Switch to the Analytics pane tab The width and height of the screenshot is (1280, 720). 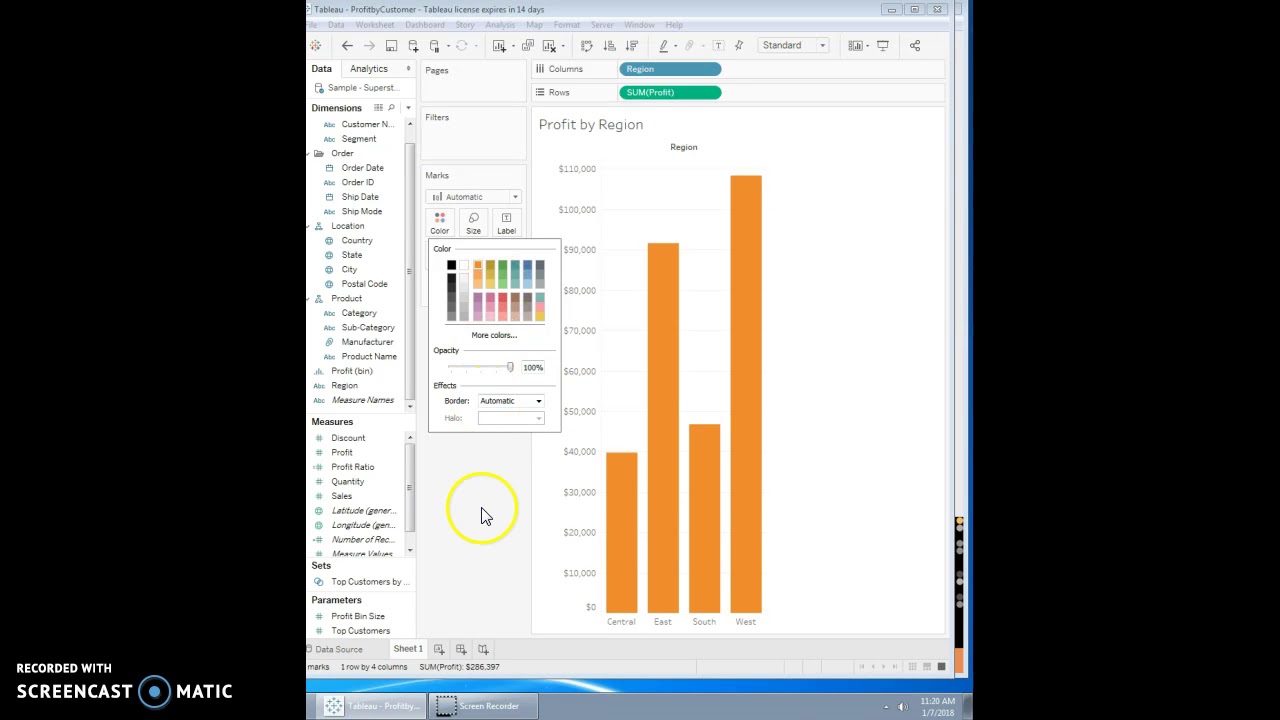tap(369, 69)
